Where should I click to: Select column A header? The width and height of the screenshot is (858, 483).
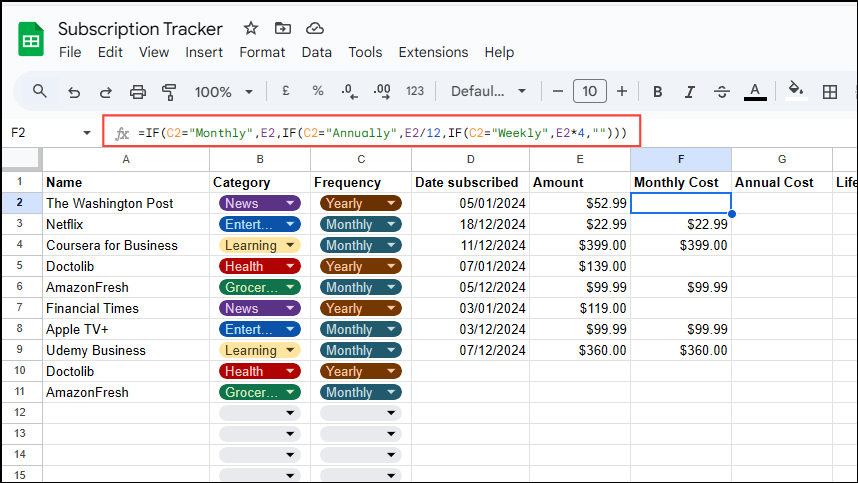(x=126, y=159)
